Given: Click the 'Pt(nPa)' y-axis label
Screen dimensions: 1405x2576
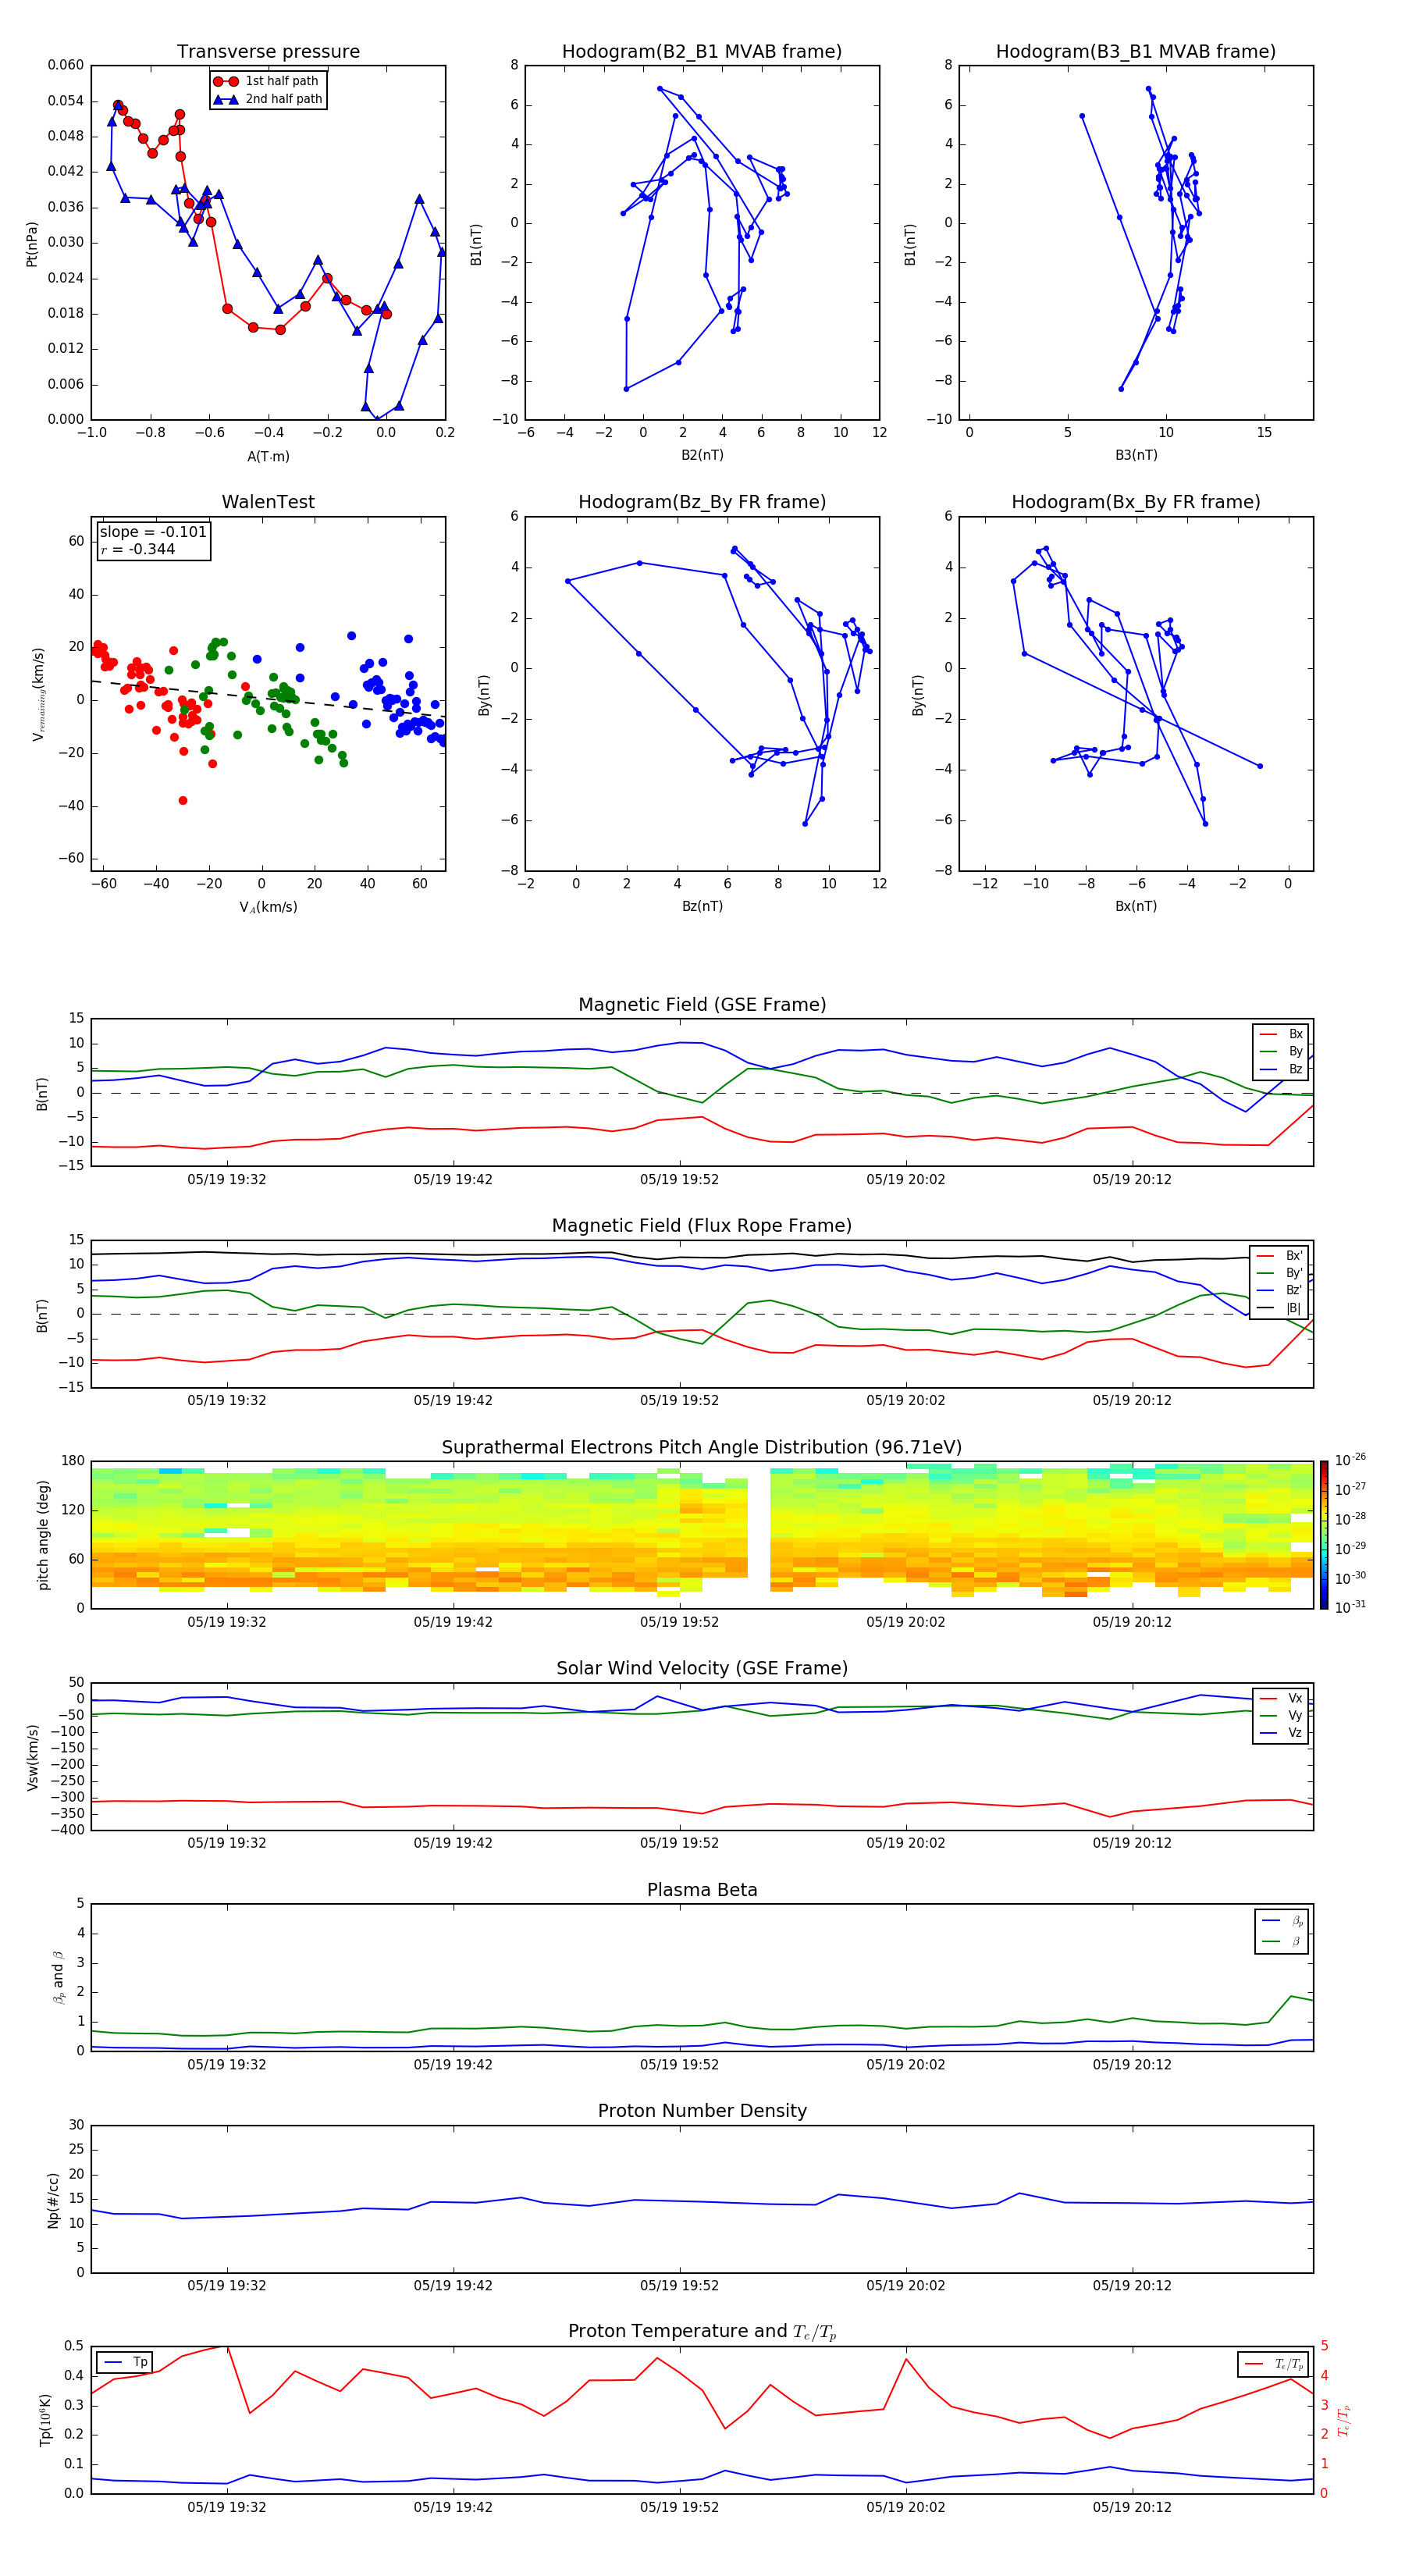Looking at the screenshot, I should click(32, 243).
